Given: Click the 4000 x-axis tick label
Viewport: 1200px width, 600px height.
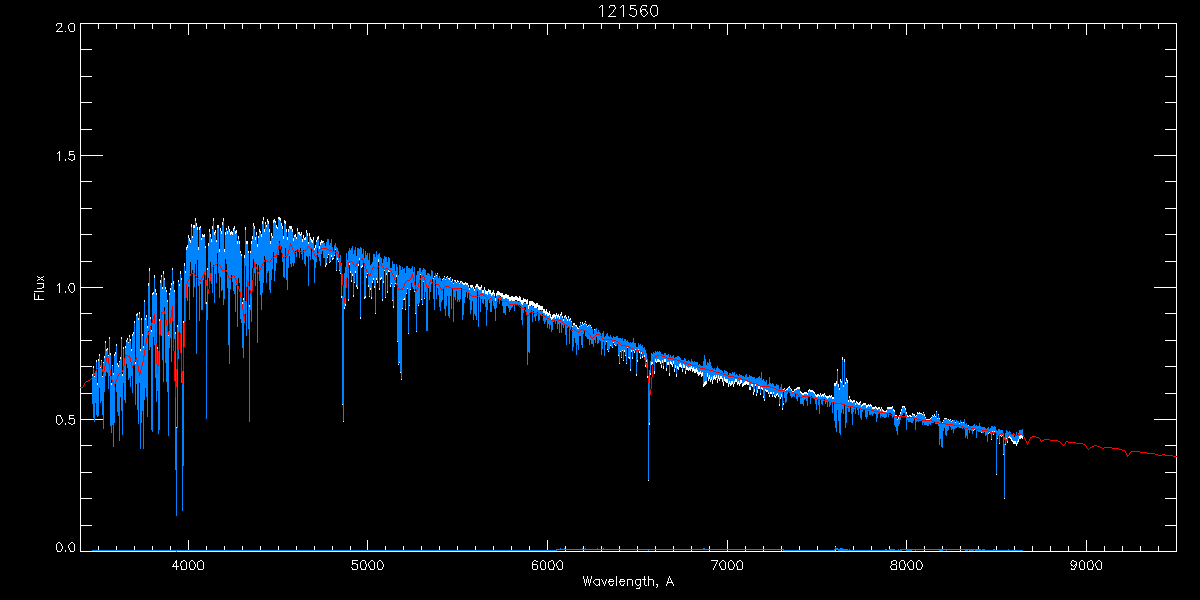Looking at the screenshot, I should pos(188,564).
